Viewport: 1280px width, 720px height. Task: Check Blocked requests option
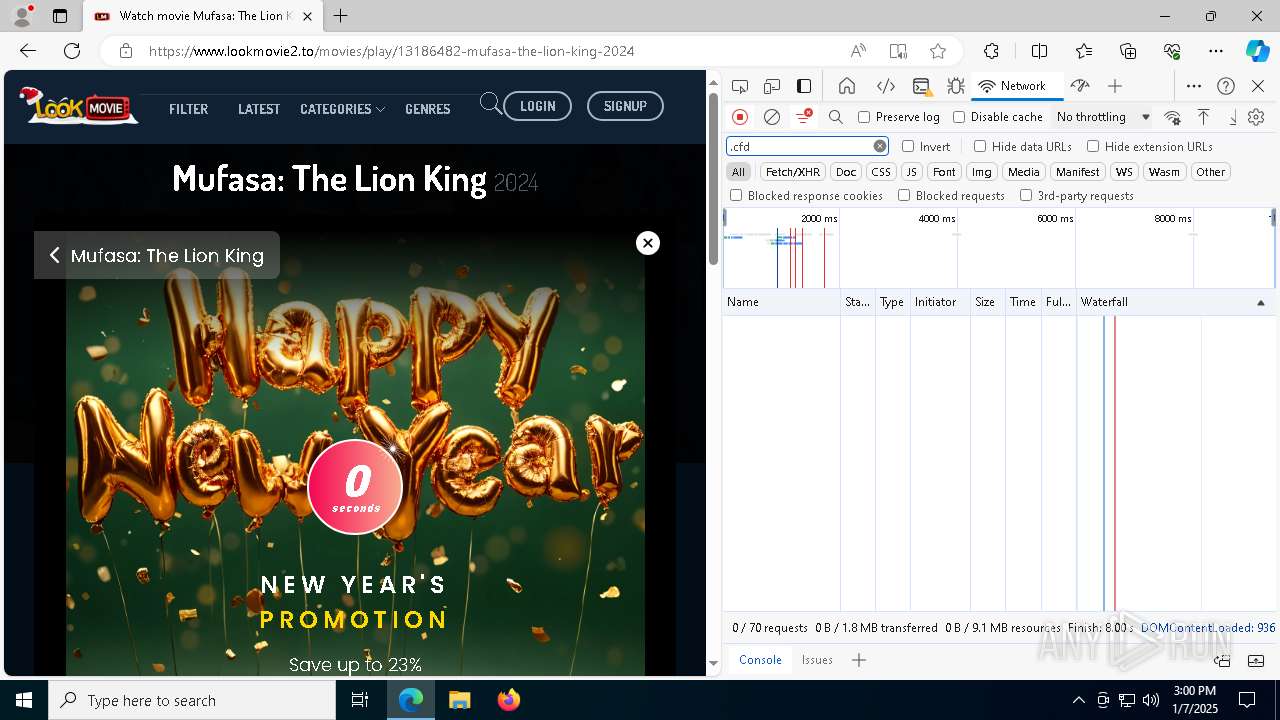[904, 196]
